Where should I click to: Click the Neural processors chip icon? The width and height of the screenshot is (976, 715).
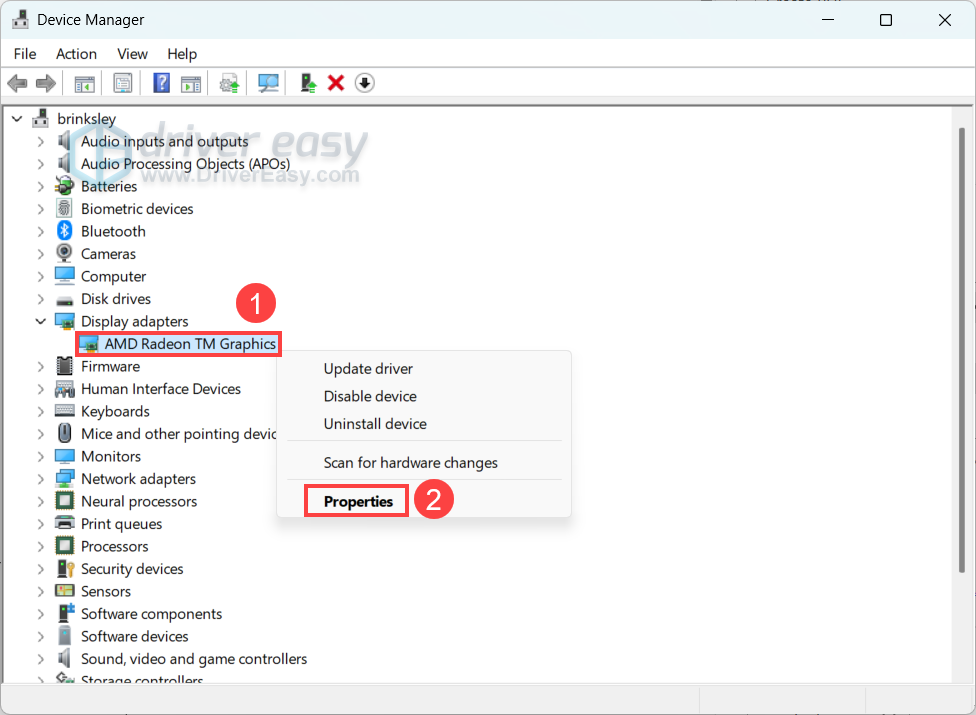(x=65, y=501)
